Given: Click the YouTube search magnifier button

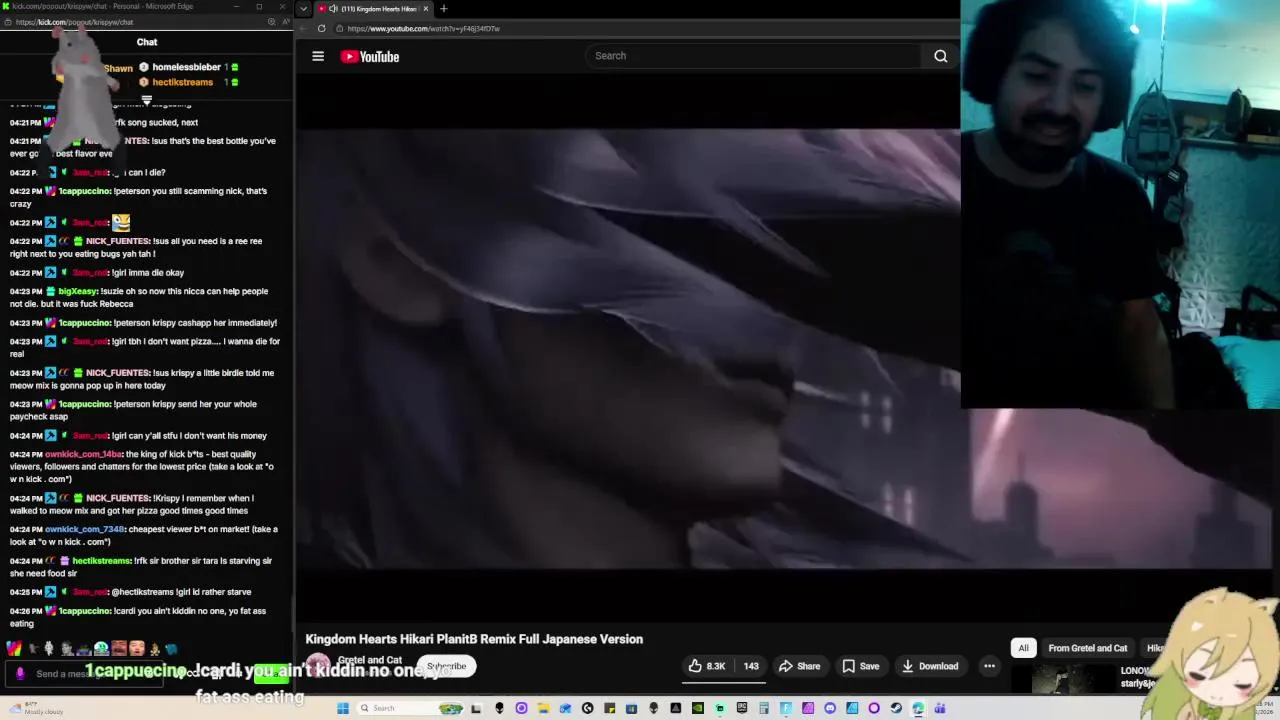Looking at the screenshot, I should click(x=940, y=56).
